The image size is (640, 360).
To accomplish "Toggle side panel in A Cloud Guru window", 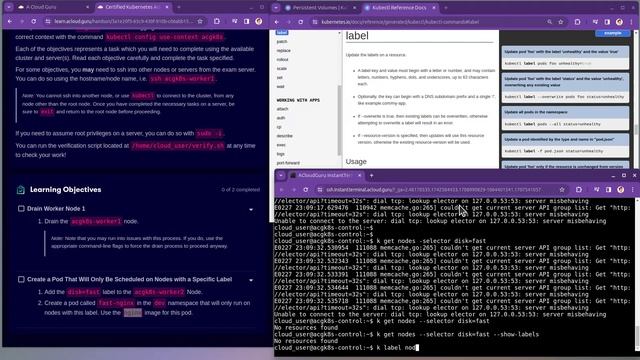I will coord(247,21).
